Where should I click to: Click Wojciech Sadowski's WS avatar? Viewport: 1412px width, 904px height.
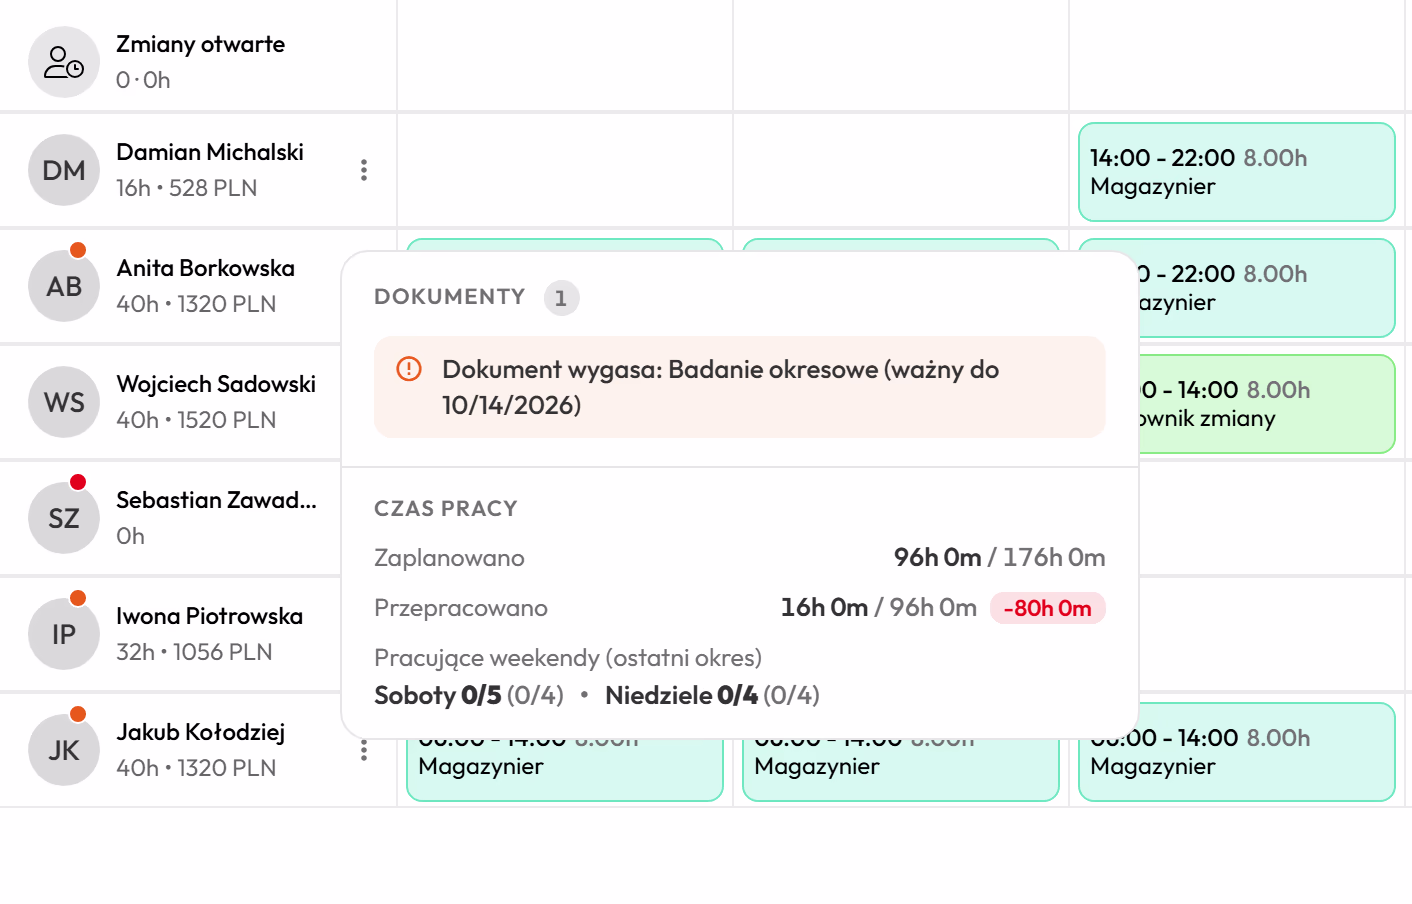64,402
